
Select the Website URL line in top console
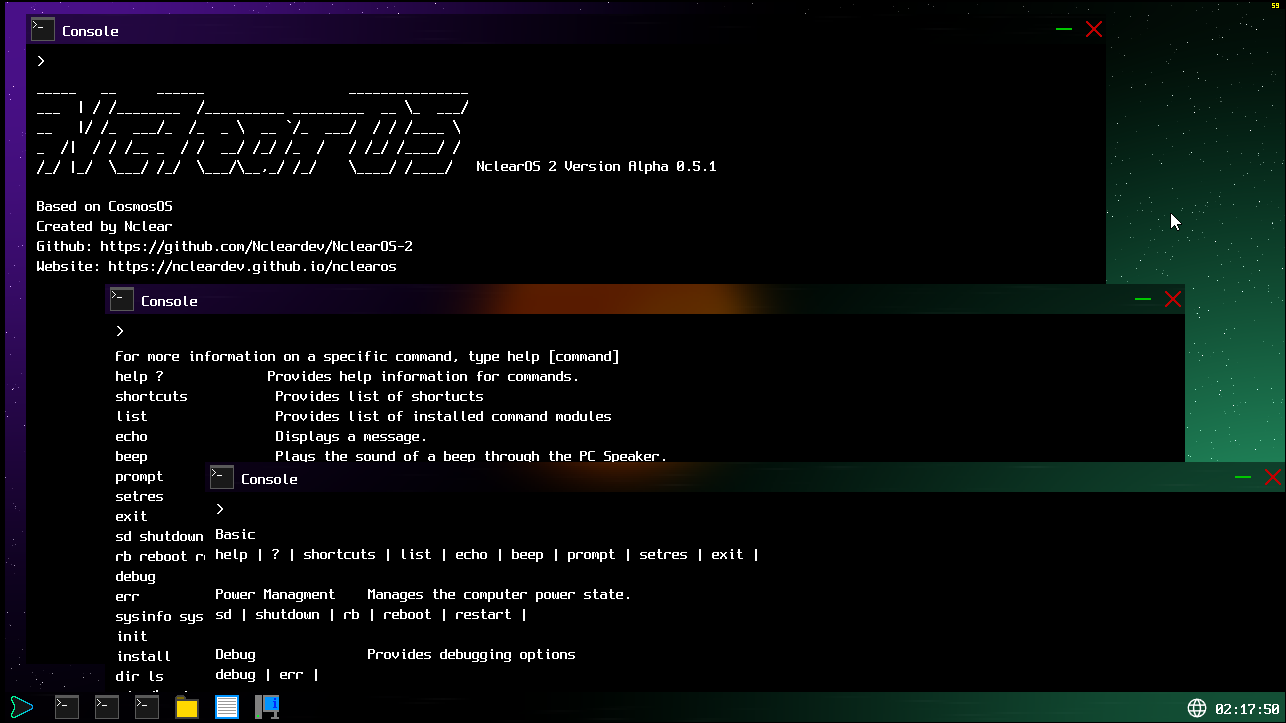tap(216, 266)
